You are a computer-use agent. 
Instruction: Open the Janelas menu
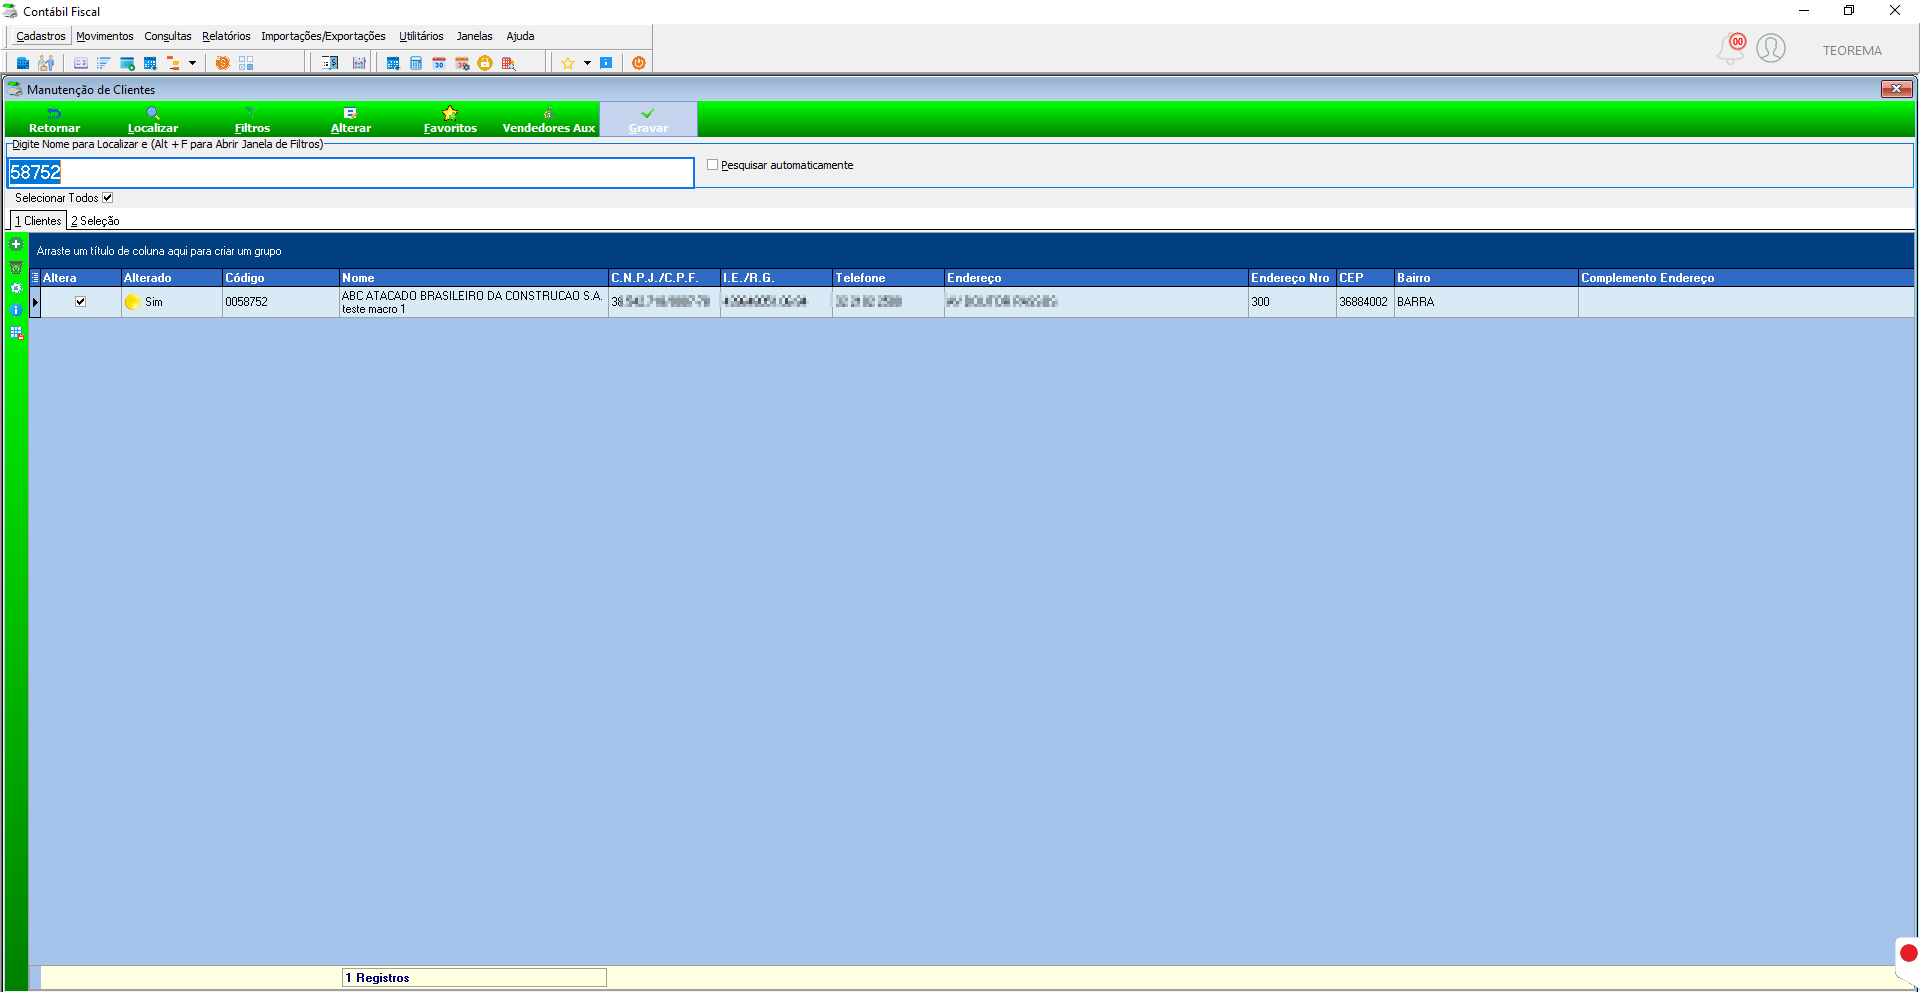474,36
